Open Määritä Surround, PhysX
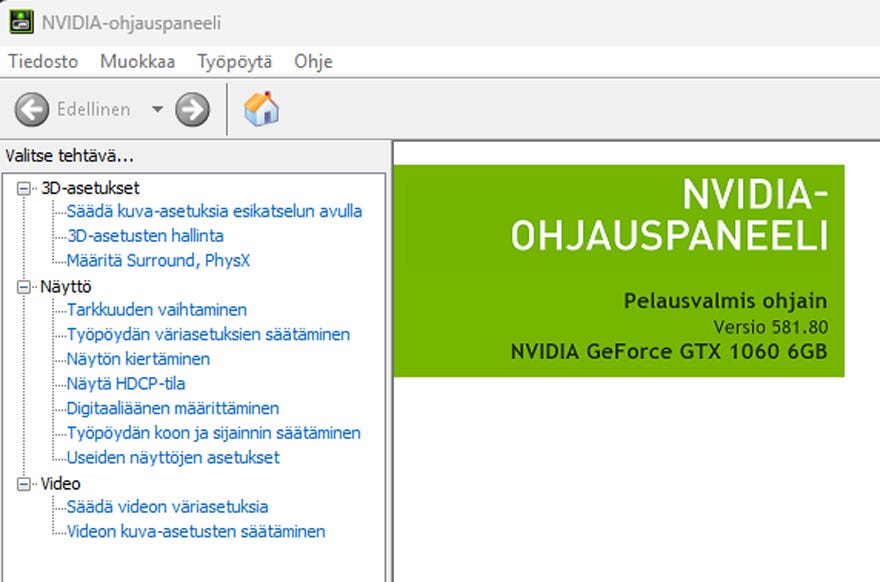Screen dimensions: 880x582 pos(158,260)
